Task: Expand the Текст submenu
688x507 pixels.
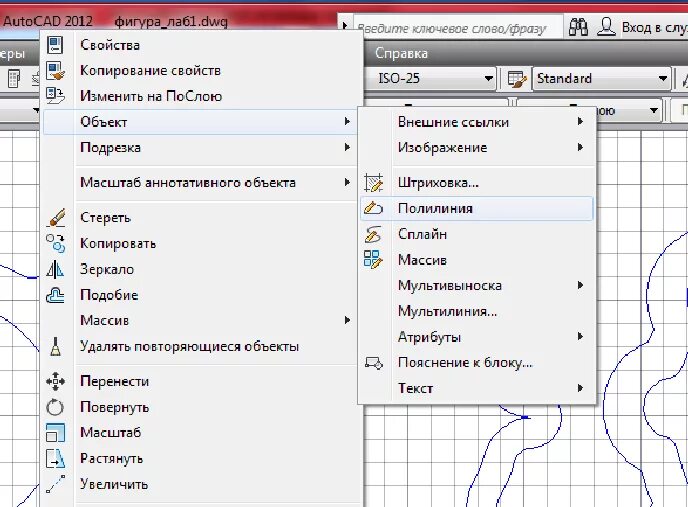Action: [580, 388]
